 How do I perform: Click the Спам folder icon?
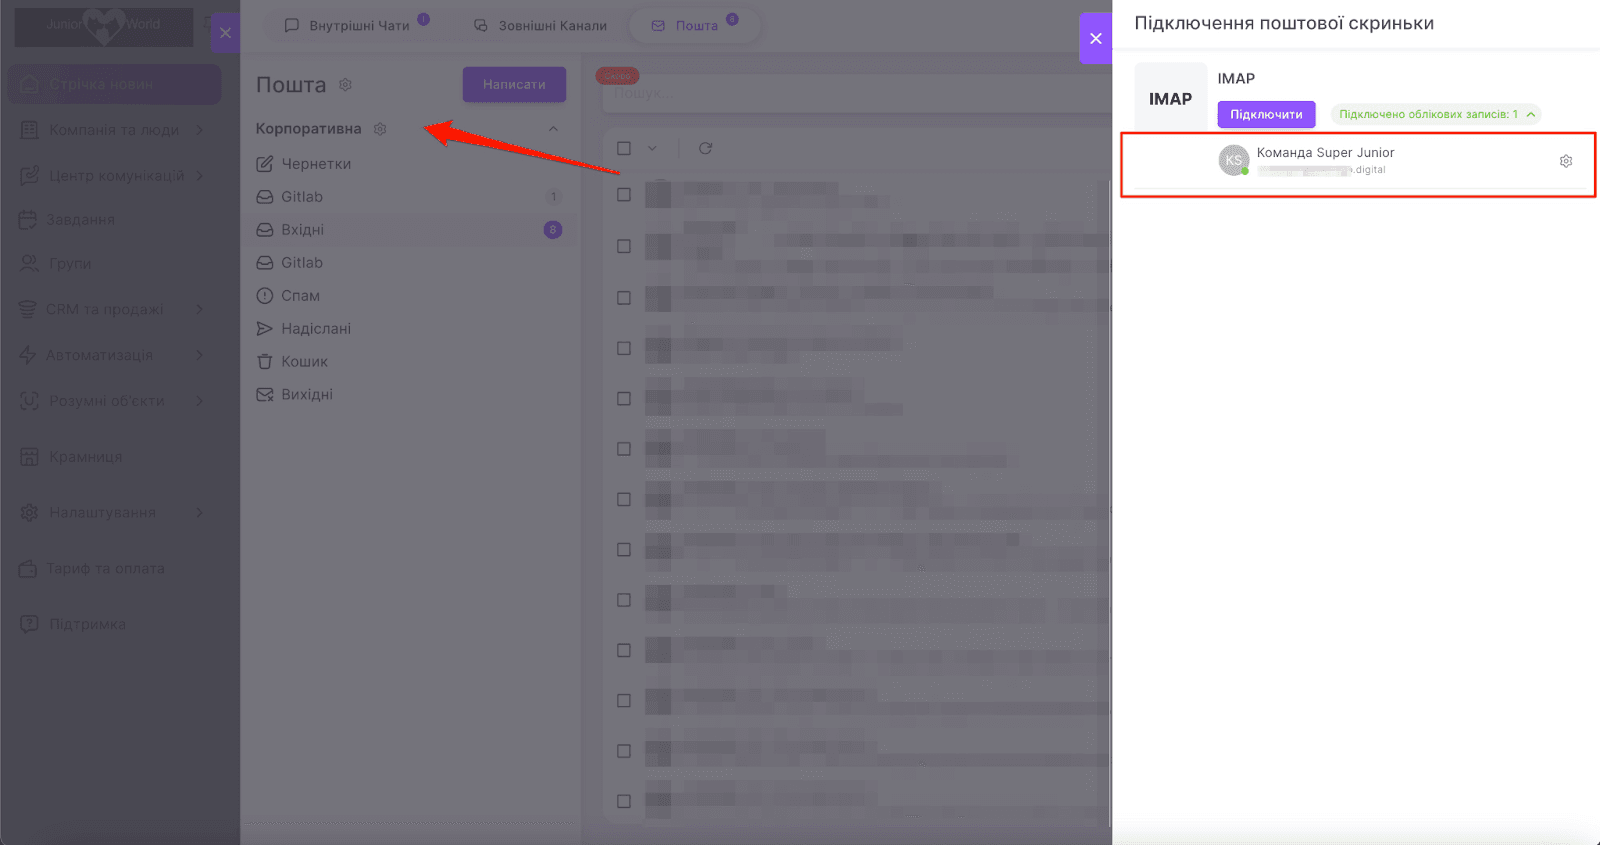[x=265, y=296]
